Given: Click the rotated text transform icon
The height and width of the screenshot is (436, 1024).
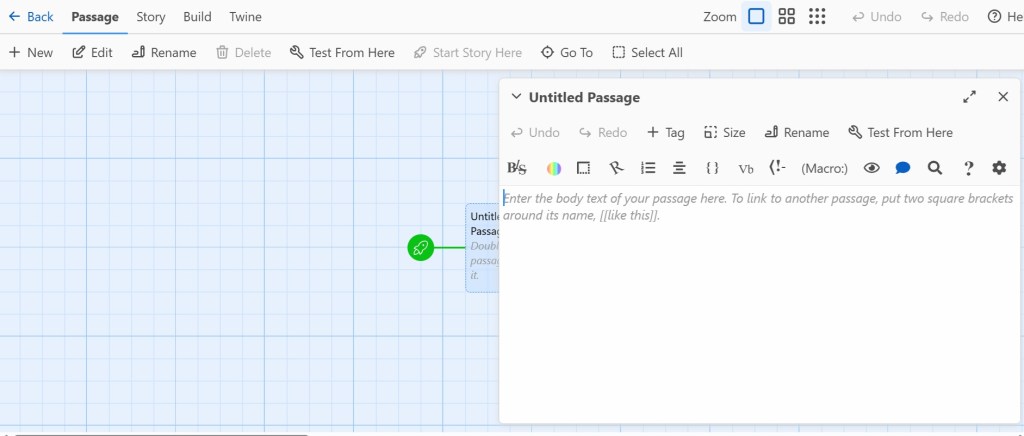Looking at the screenshot, I should (x=616, y=168).
